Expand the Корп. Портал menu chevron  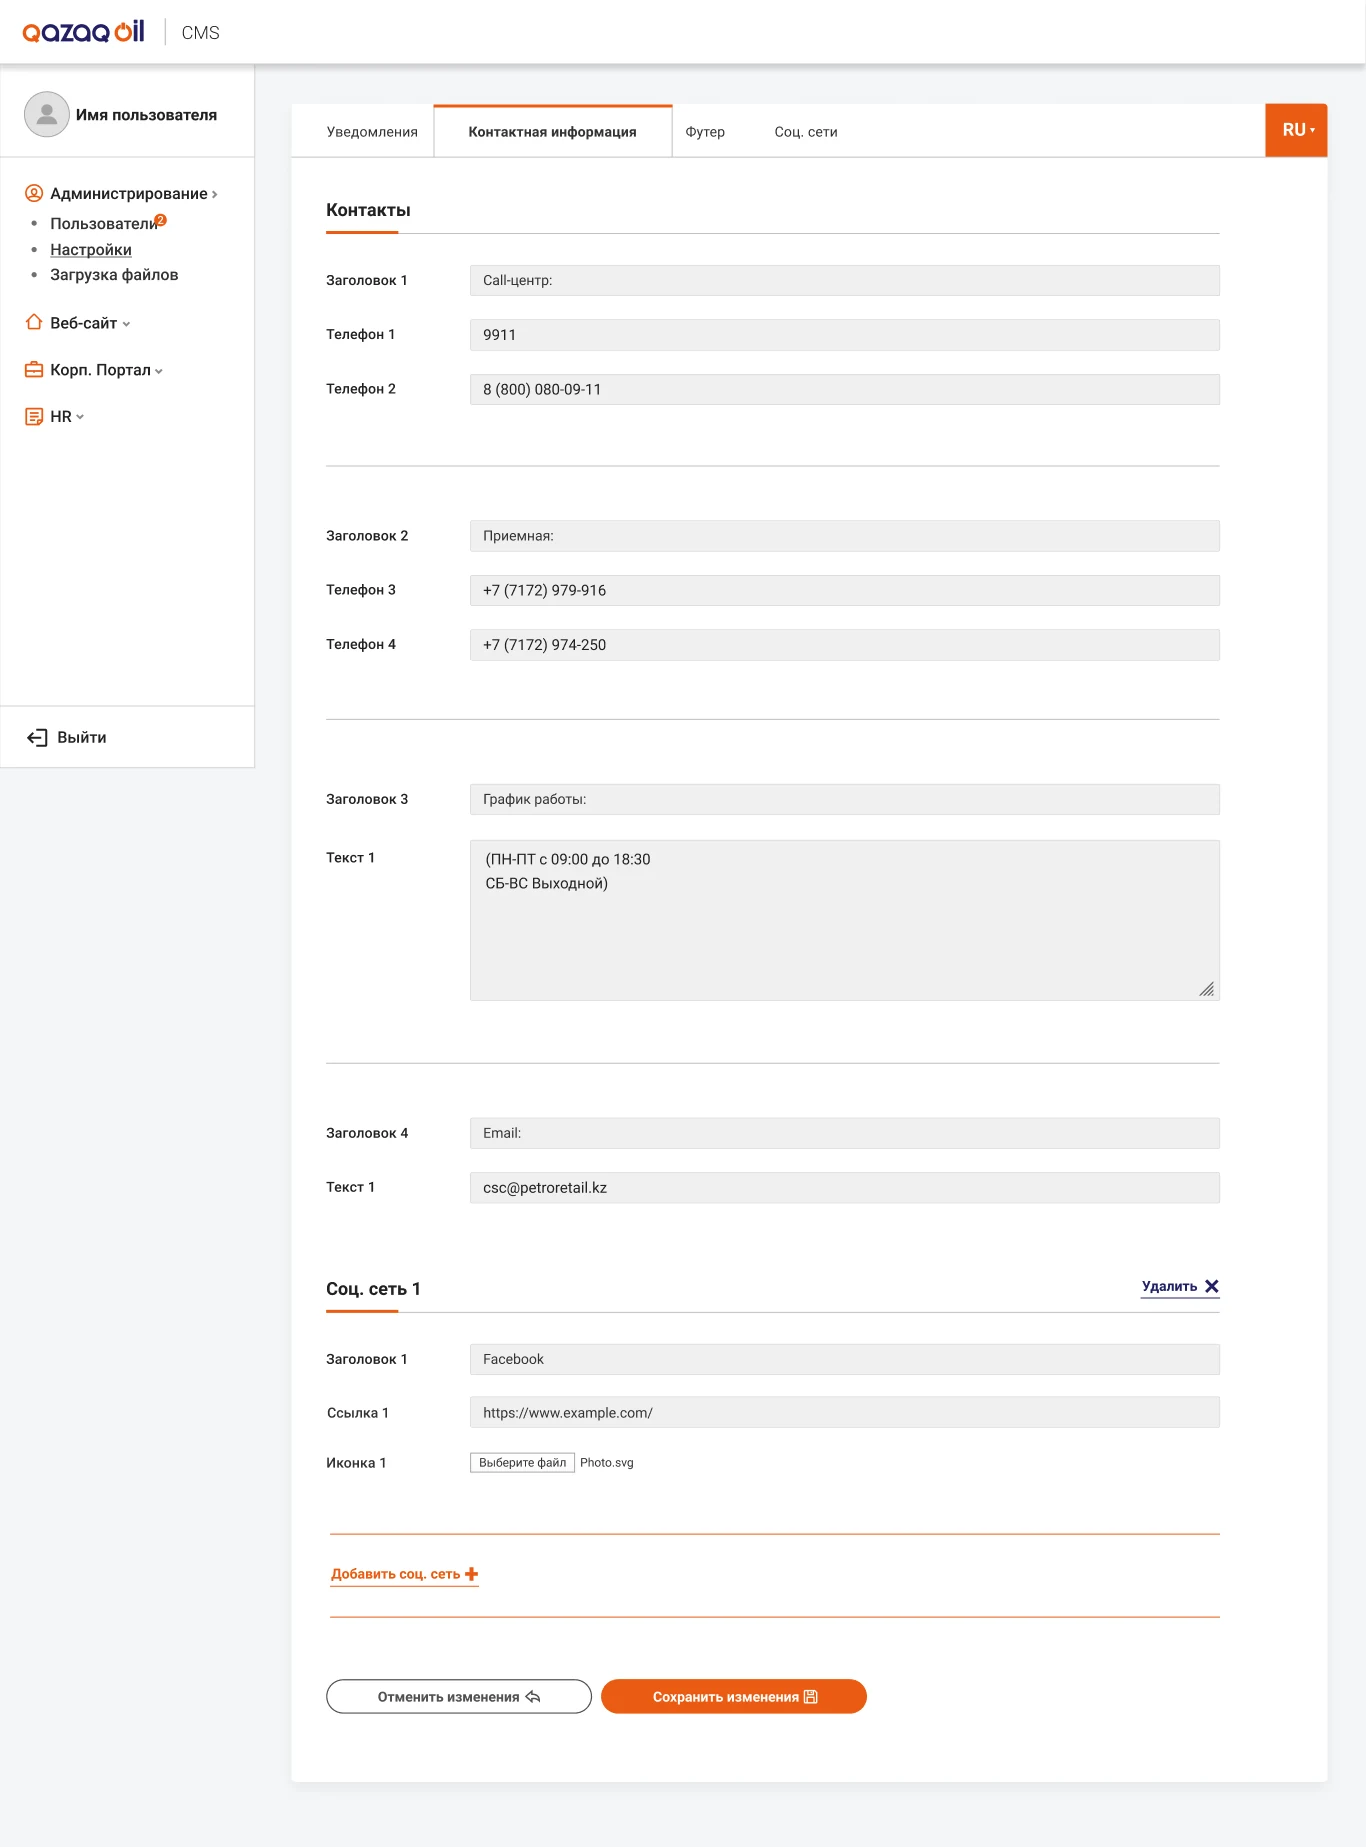[x=159, y=371]
